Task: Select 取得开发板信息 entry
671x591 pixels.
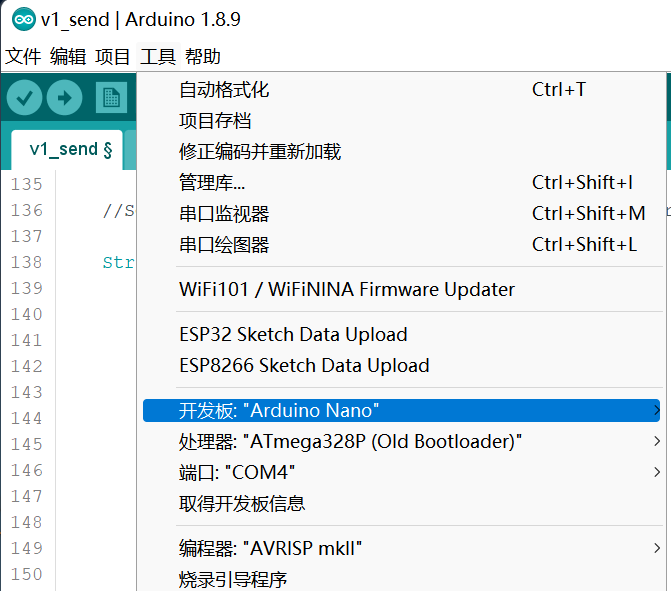Action: click(x=402, y=504)
